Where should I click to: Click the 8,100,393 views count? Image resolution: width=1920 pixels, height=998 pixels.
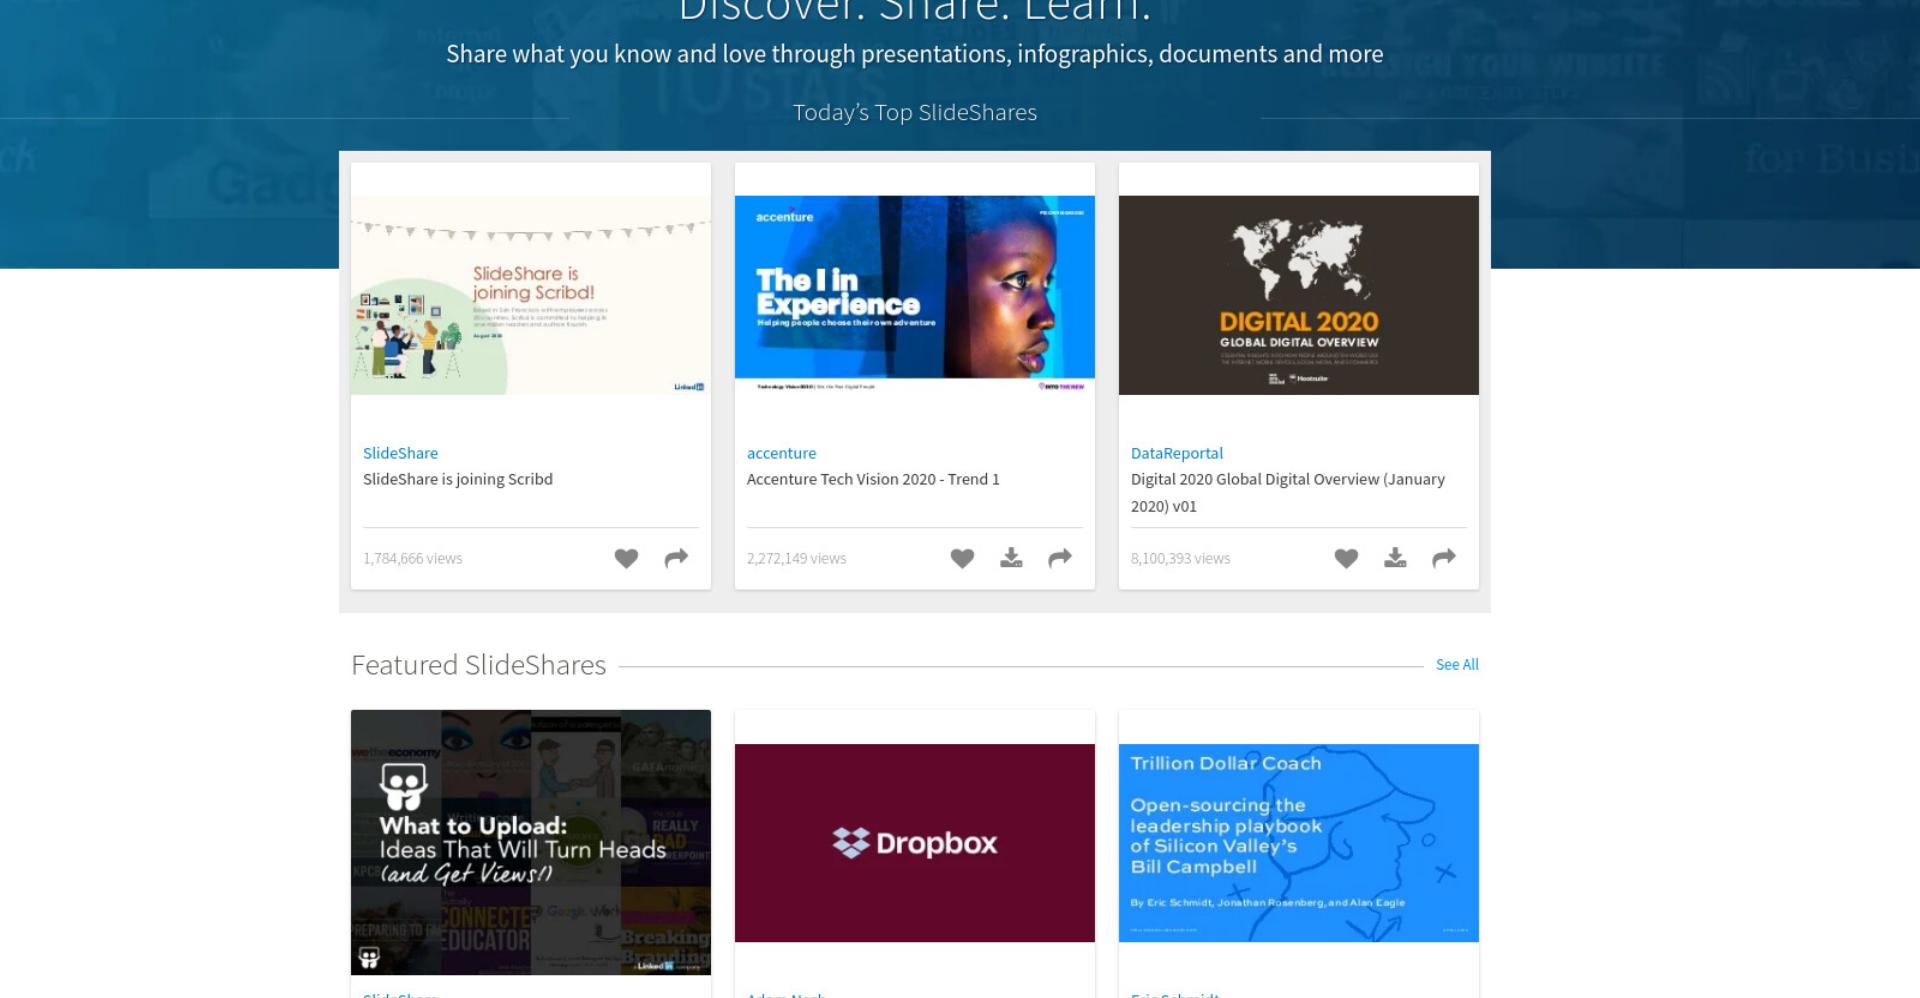pos(1180,558)
